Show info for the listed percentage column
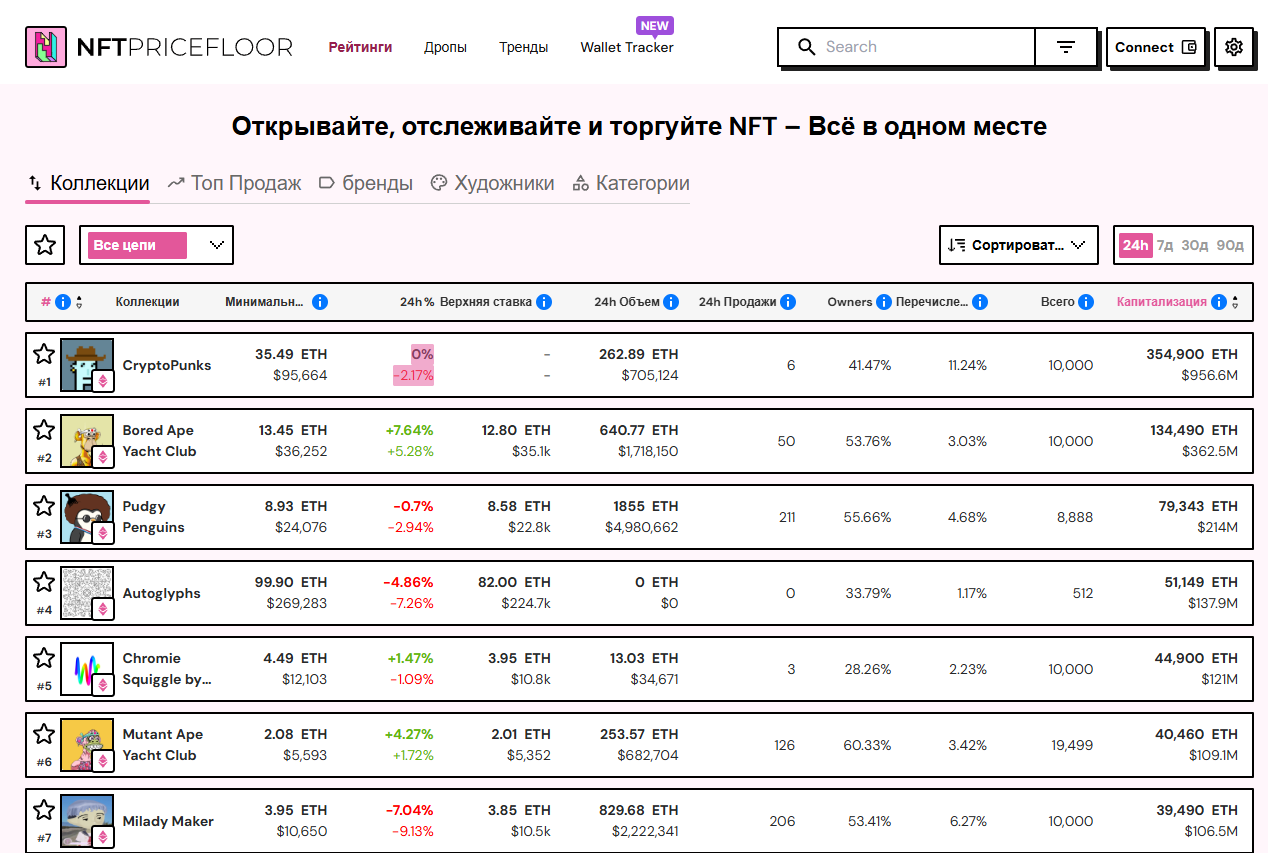Image resolution: width=1268 pixels, height=853 pixels. coord(980,302)
